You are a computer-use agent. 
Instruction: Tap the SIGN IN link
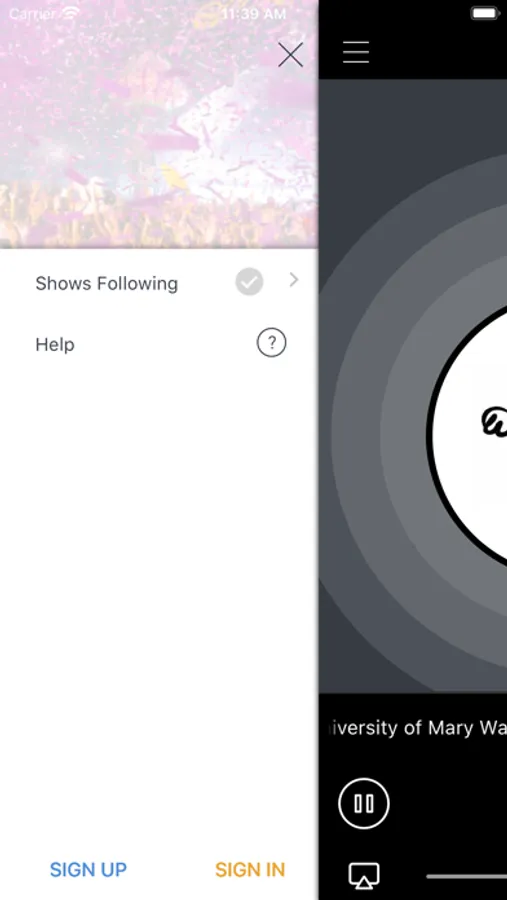tap(250, 870)
